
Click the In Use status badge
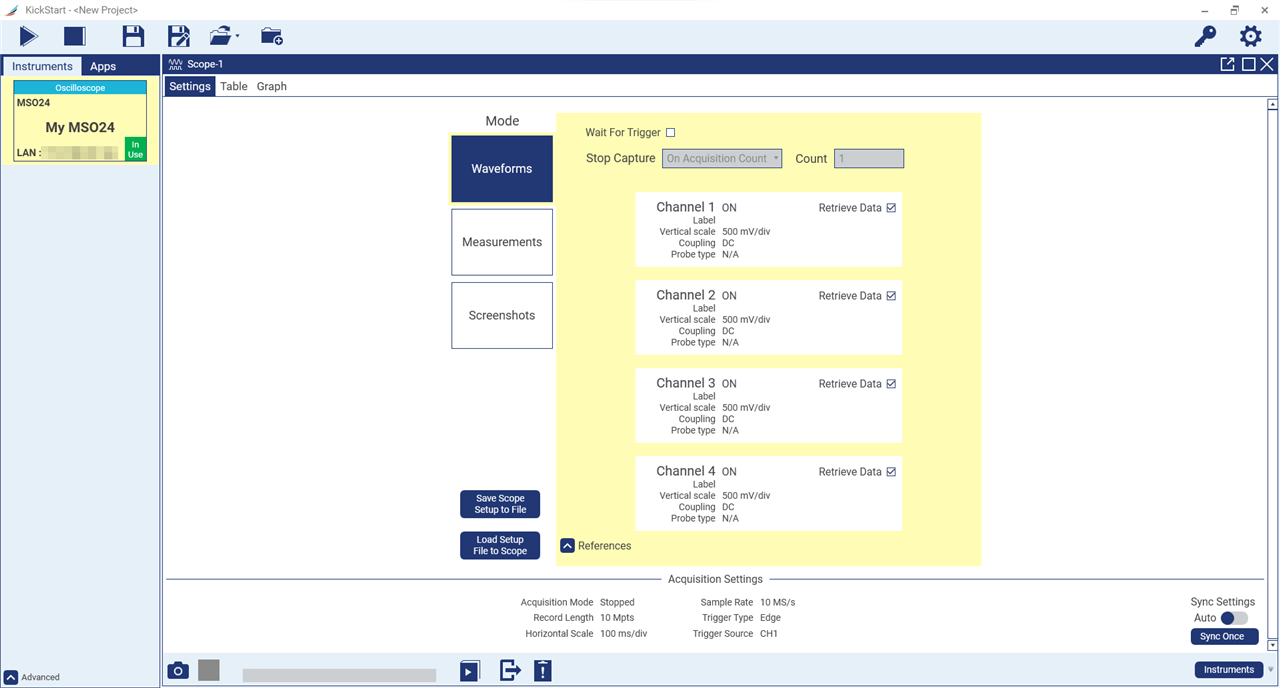coord(135,149)
